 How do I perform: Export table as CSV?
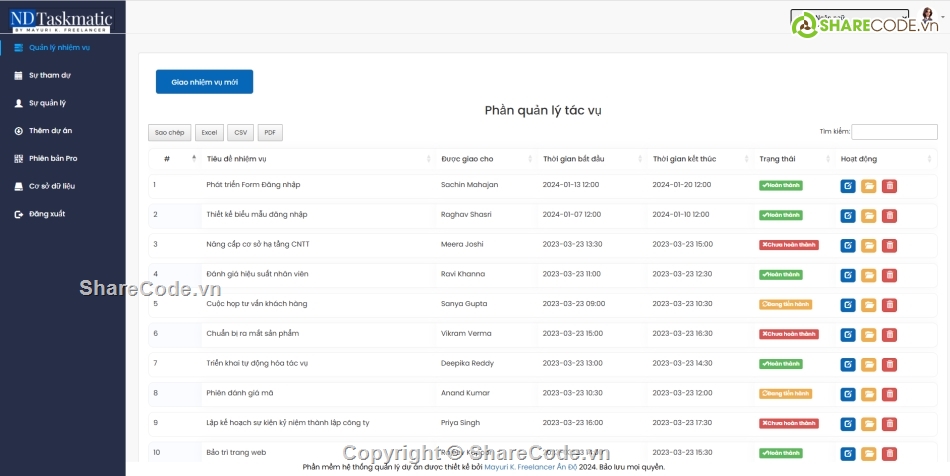pyautogui.click(x=241, y=133)
